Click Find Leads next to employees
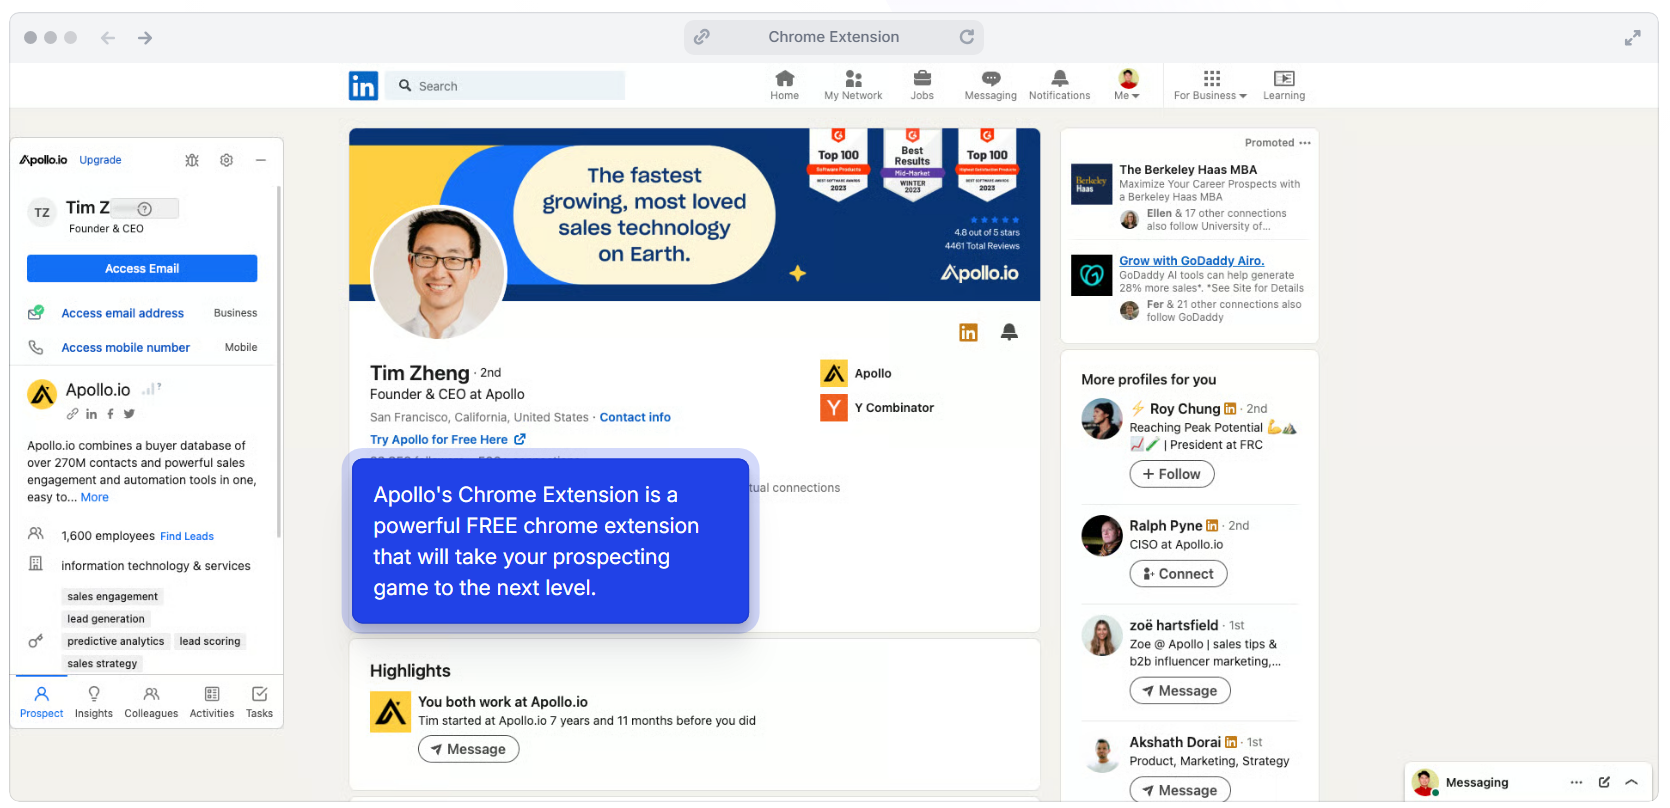The width and height of the screenshot is (1670, 808). [x=187, y=536]
